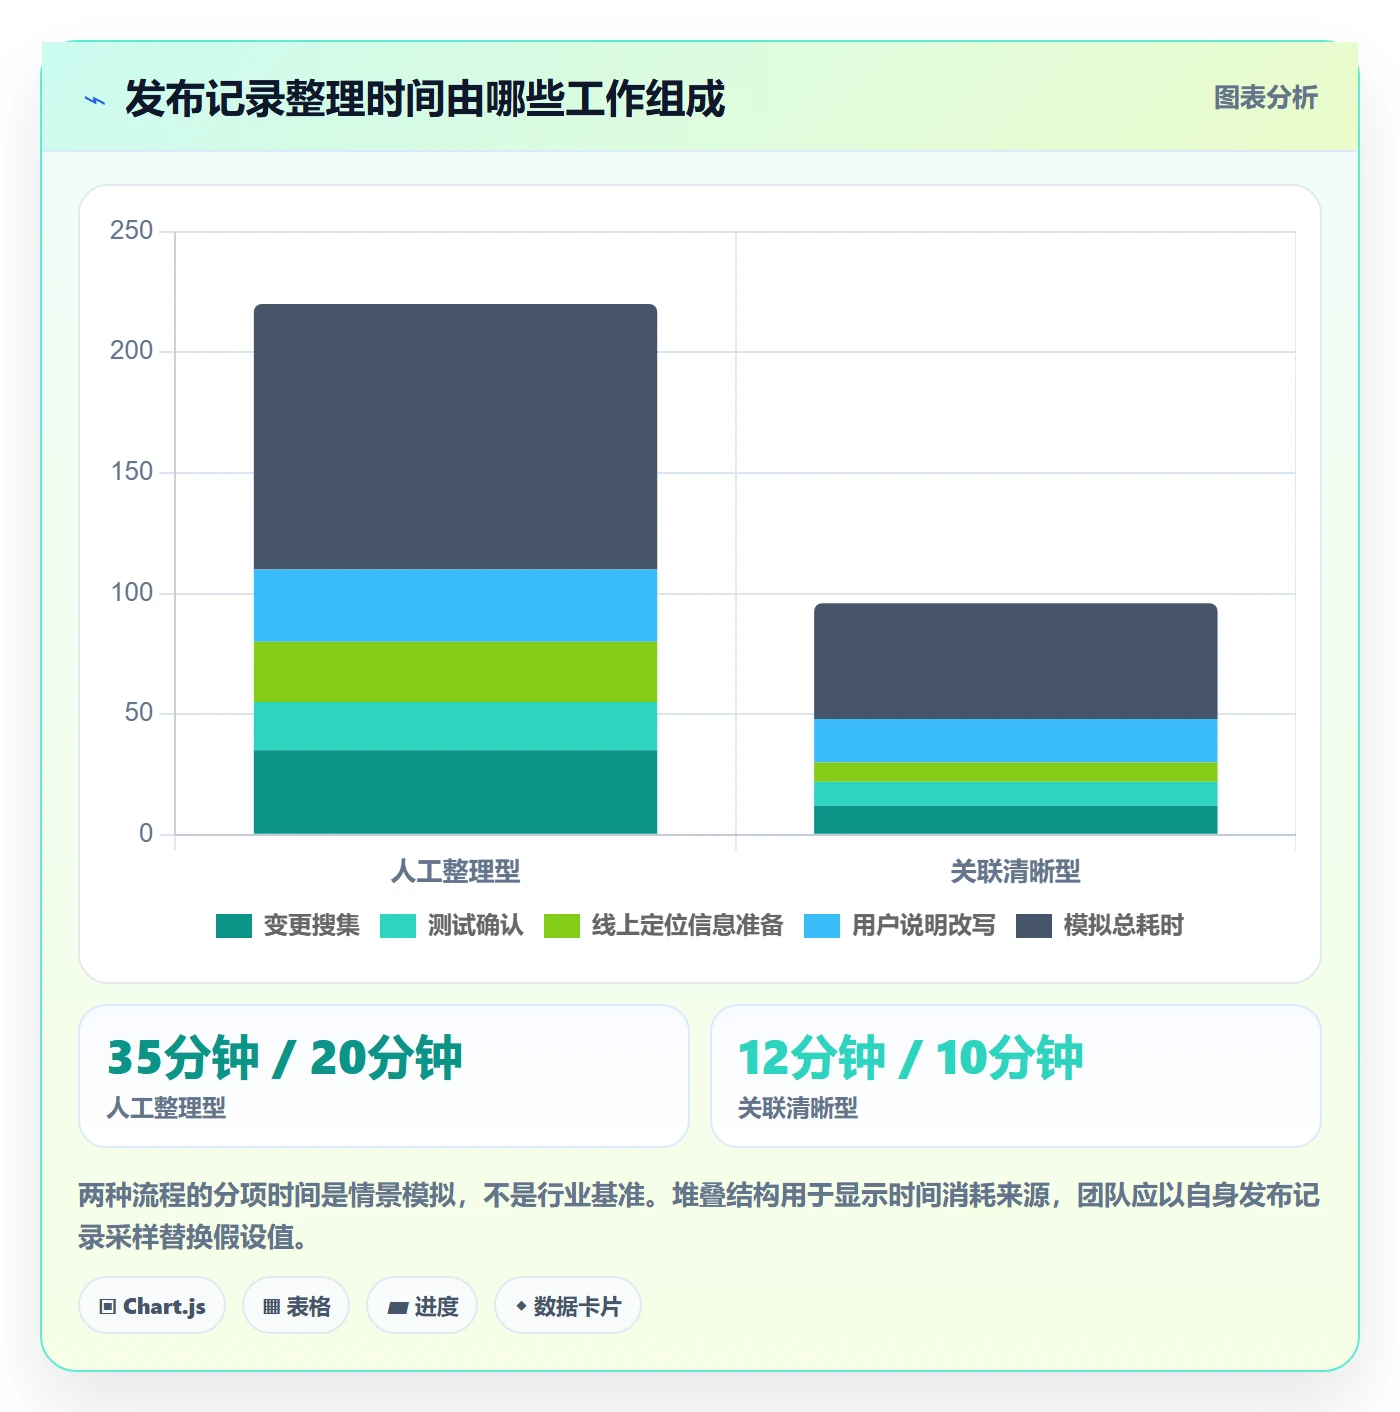Select the dark teal bottom segment of 人工整理型 bar
This screenshot has height=1412, width=1400.
coord(455,792)
